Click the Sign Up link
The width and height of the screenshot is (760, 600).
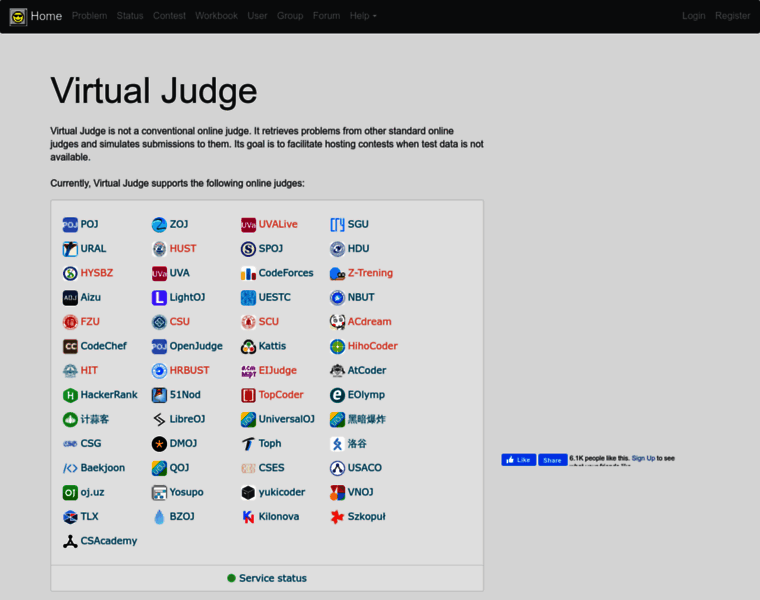(643, 458)
